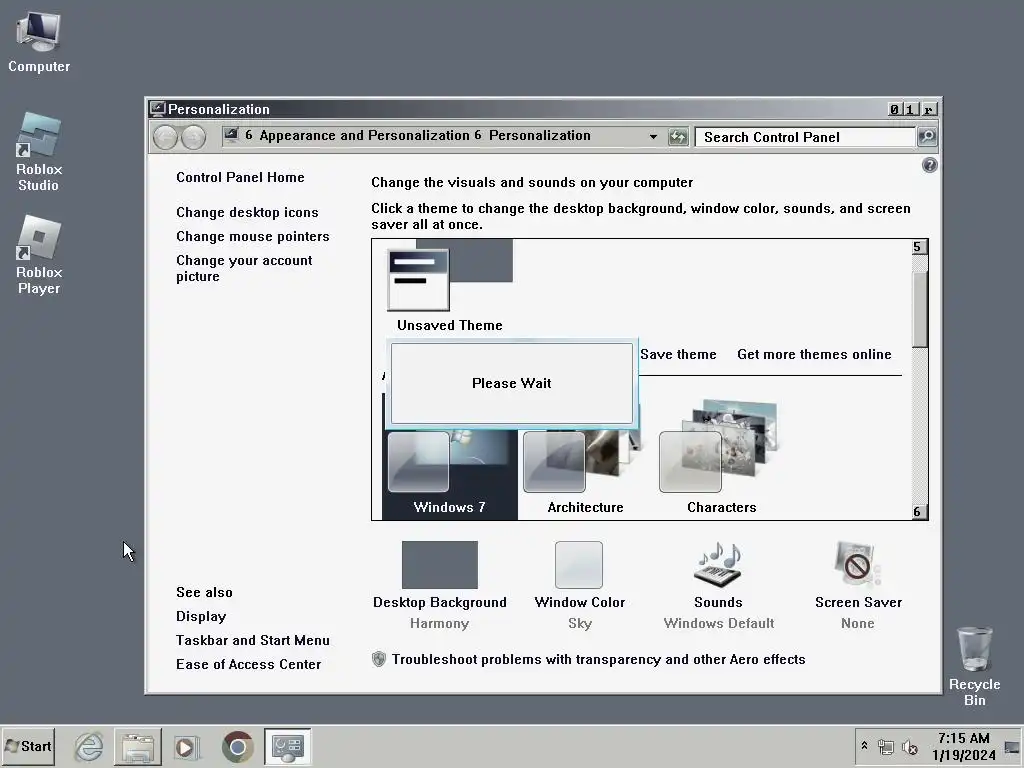
Task: Open Chrome from the taskbar
Action: (x=238, y=746)
